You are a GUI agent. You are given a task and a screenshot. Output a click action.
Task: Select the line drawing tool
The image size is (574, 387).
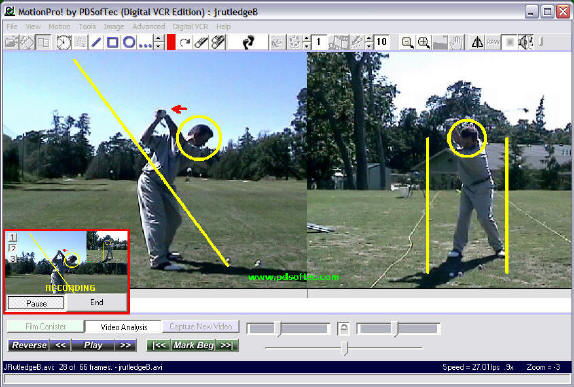pyautogui.click(x=96, y=42)
